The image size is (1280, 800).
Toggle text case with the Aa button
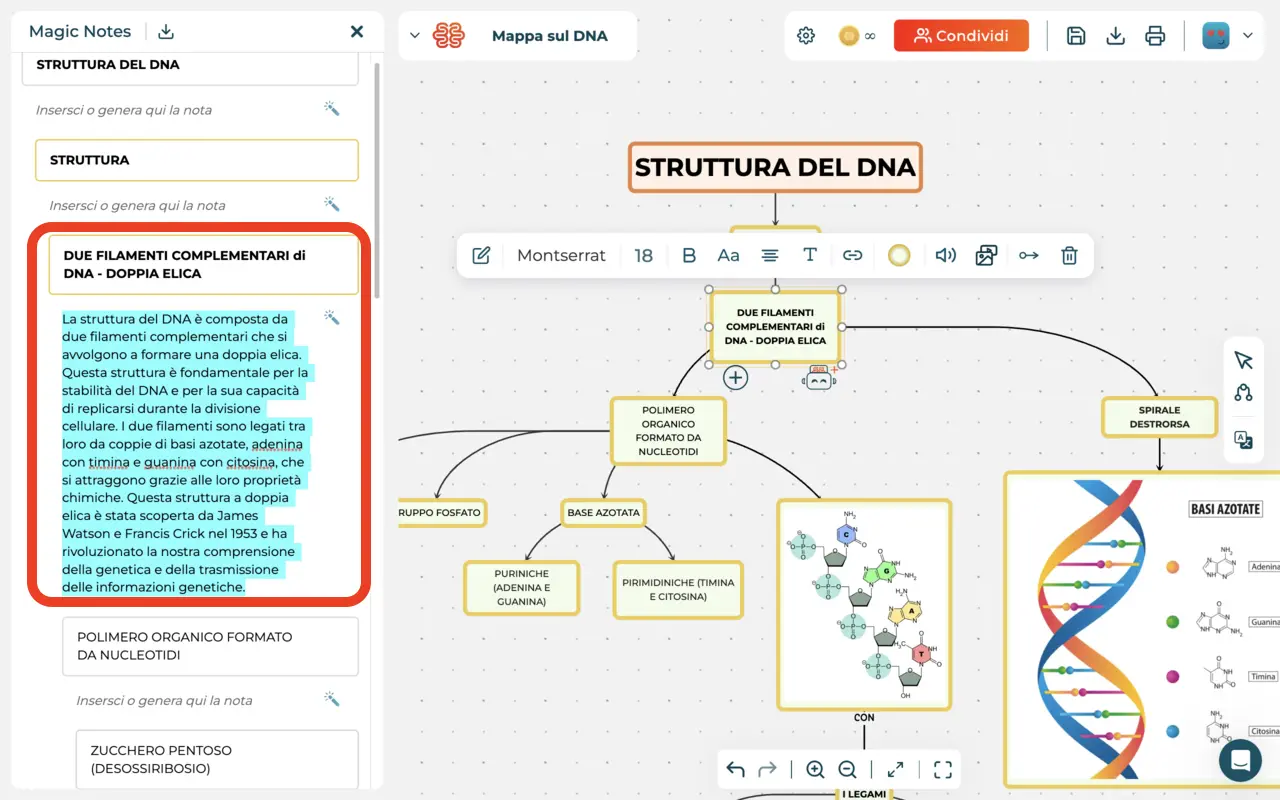coord(728,255)
